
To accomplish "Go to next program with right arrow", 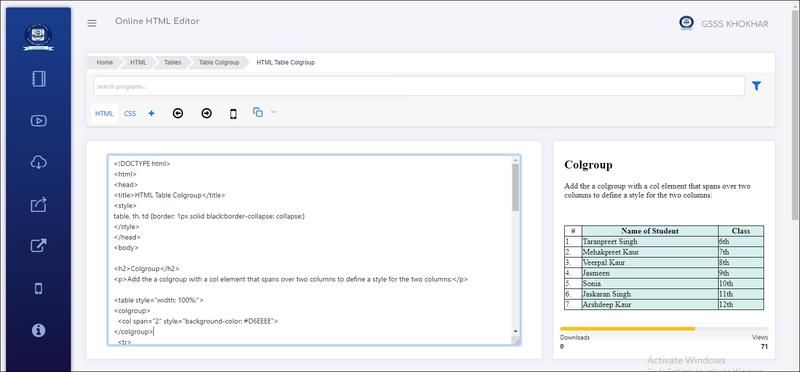I will (206, 113).
